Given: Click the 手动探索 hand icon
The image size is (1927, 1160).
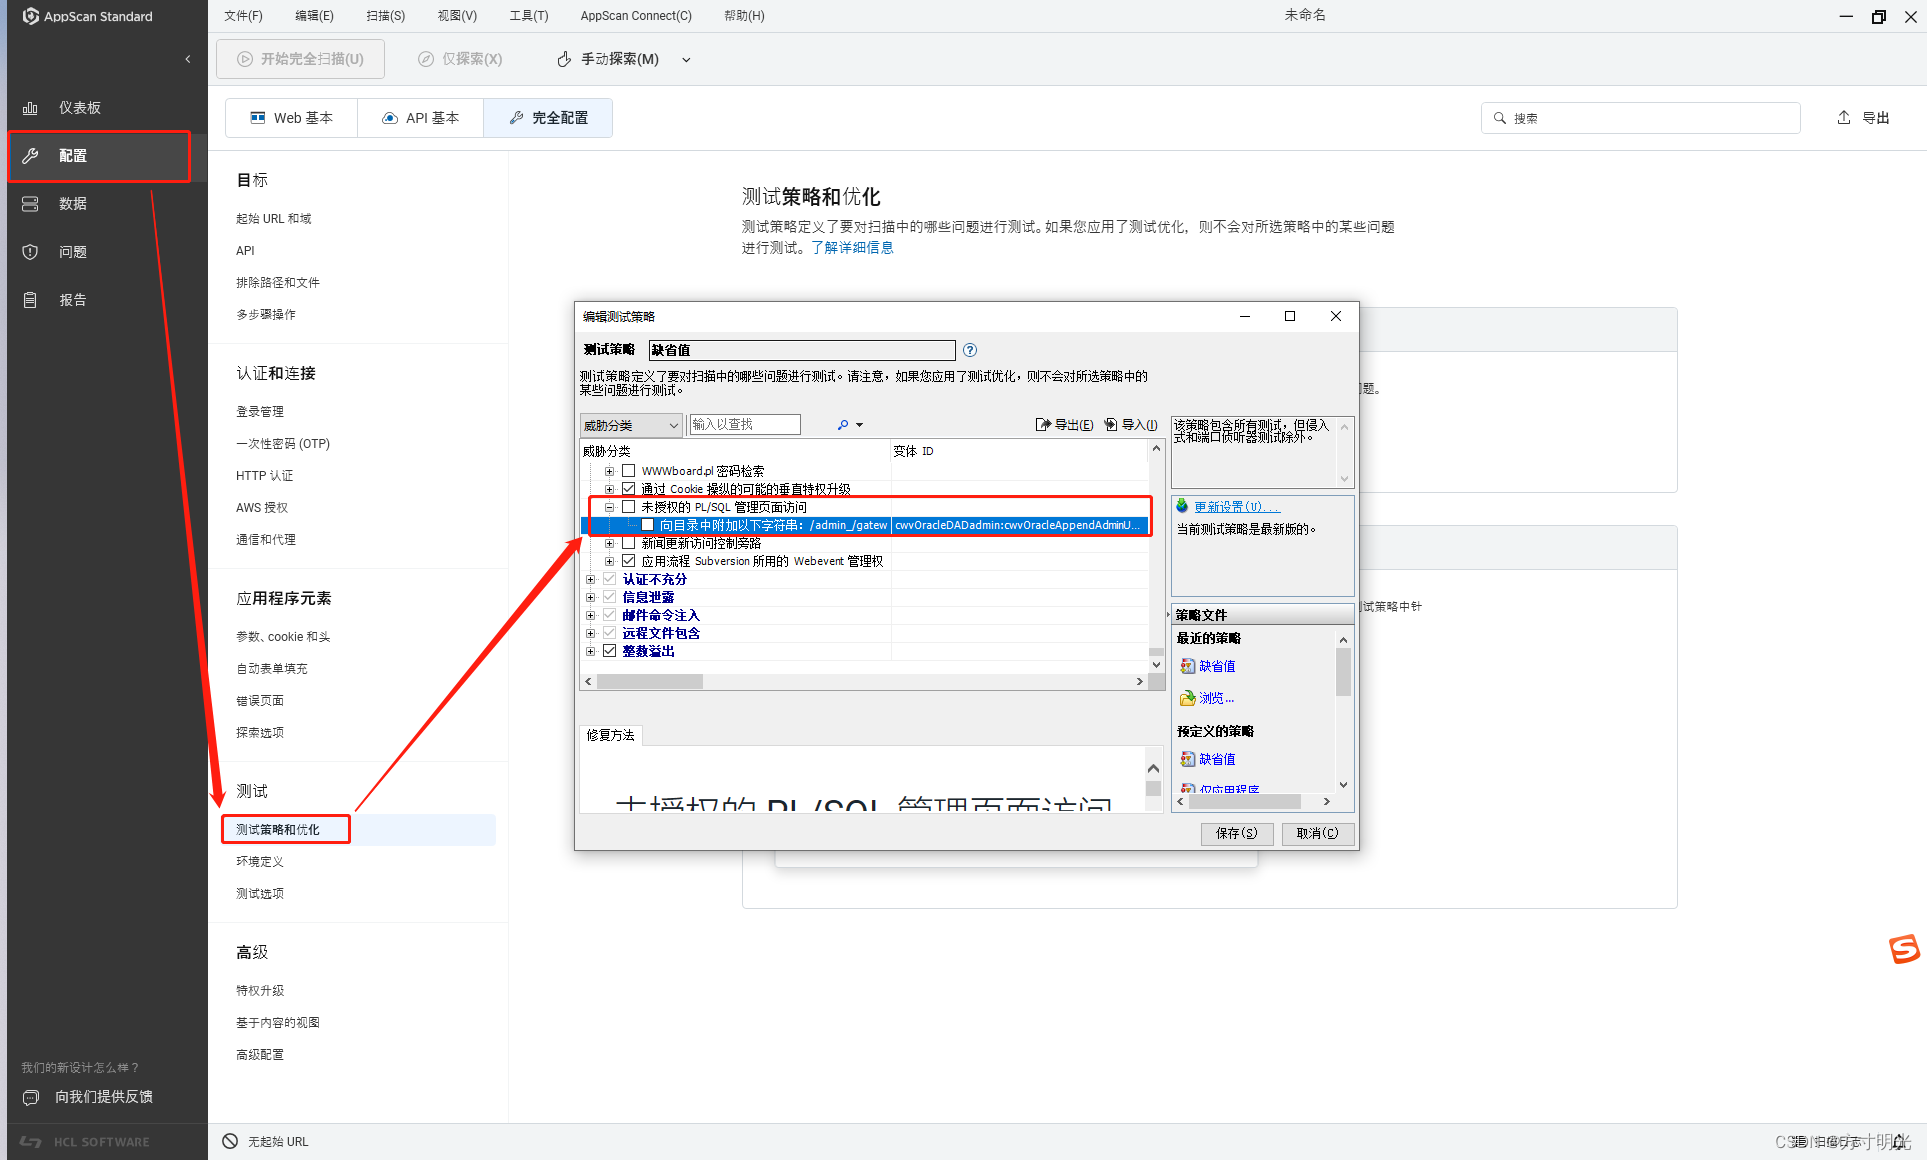Looking at the screenshot, I should coord(565,59).
